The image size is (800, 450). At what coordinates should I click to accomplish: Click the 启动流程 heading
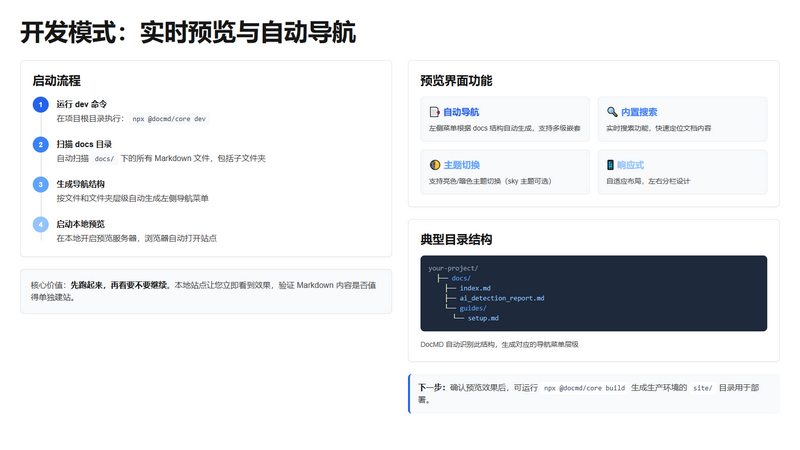[x=57, y=81]
